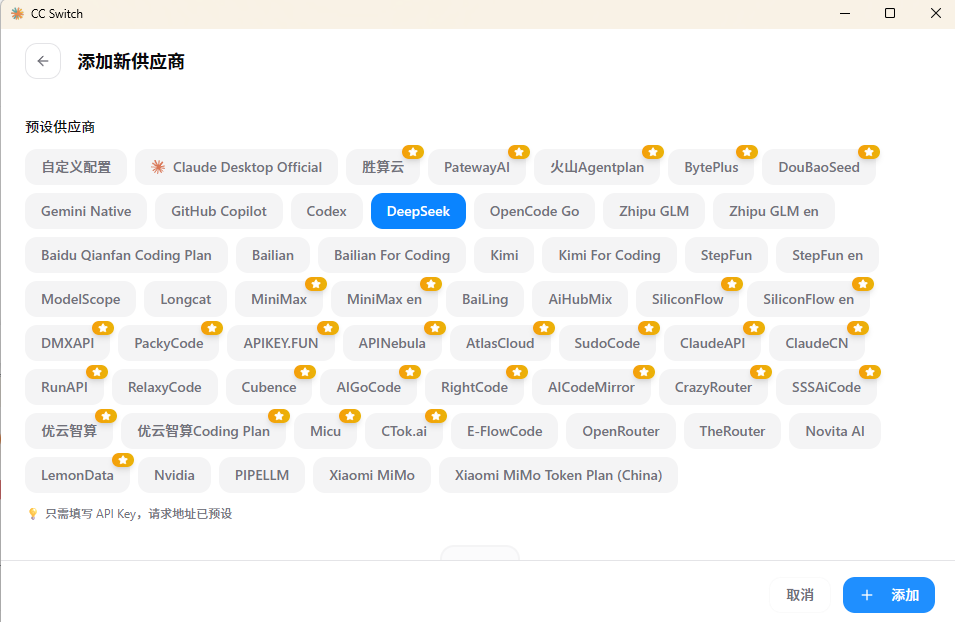
Task: Choose Gemini Native preset
Action: [86, 211]
